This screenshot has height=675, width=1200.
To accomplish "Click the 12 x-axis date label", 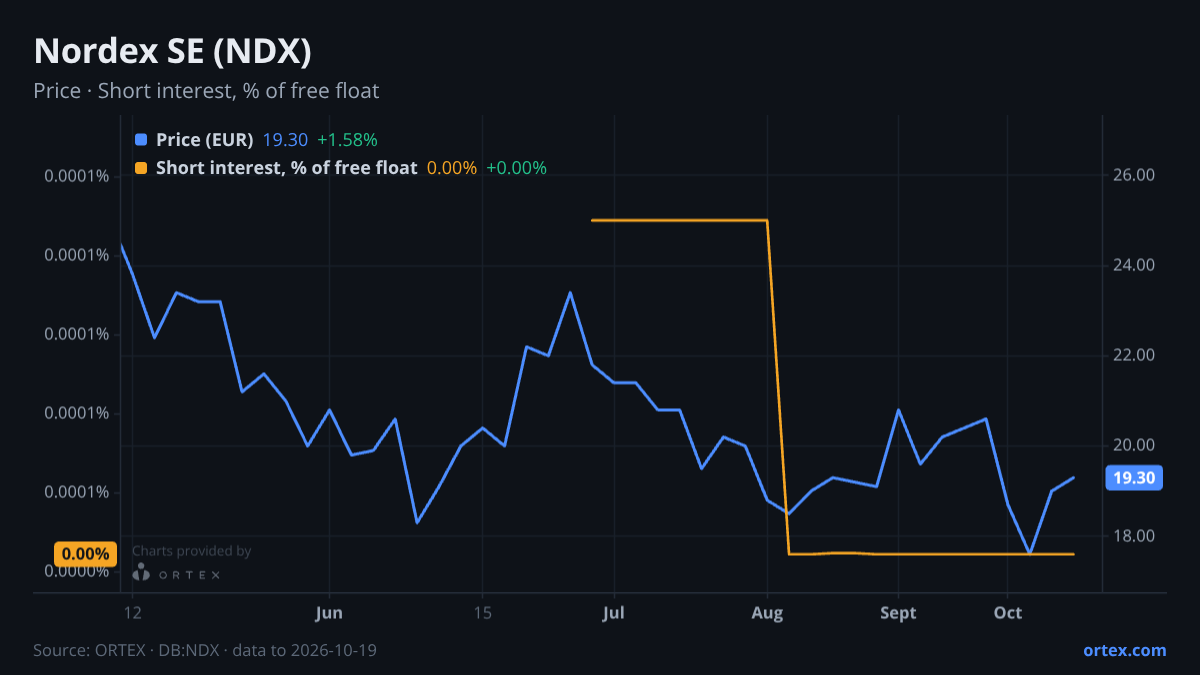I will [132, 613].
